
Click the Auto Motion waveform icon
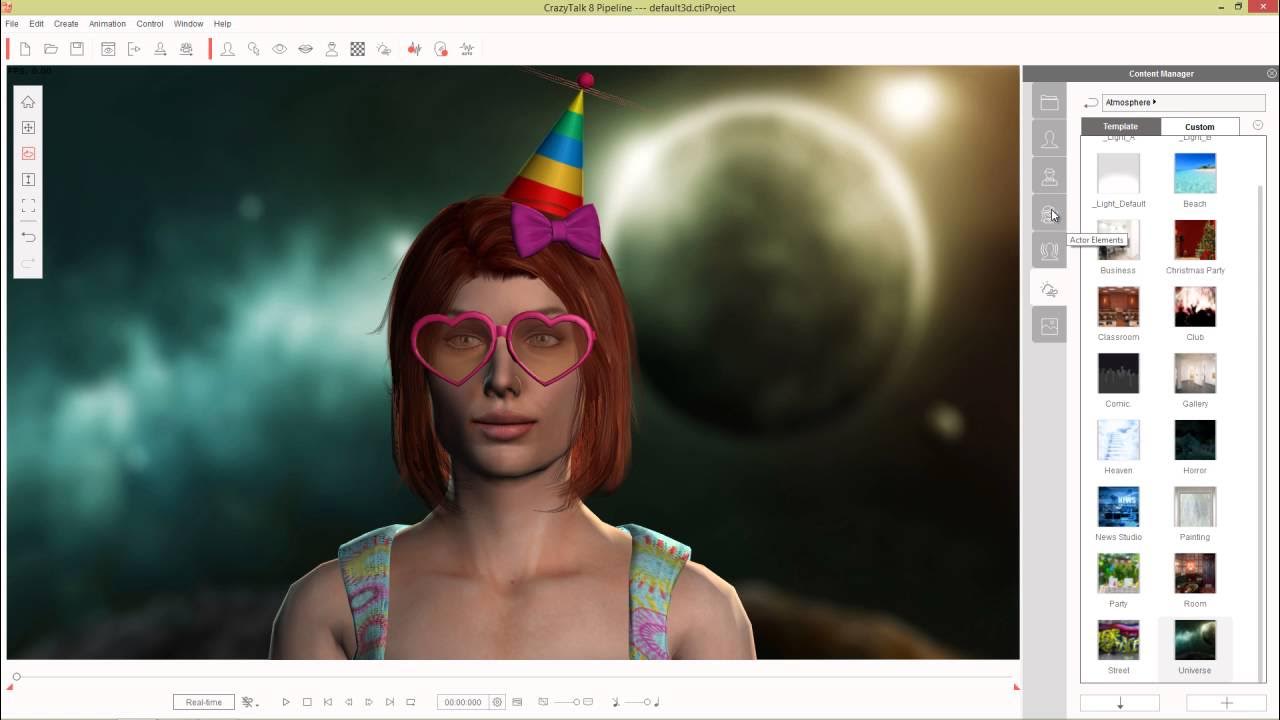467,49
